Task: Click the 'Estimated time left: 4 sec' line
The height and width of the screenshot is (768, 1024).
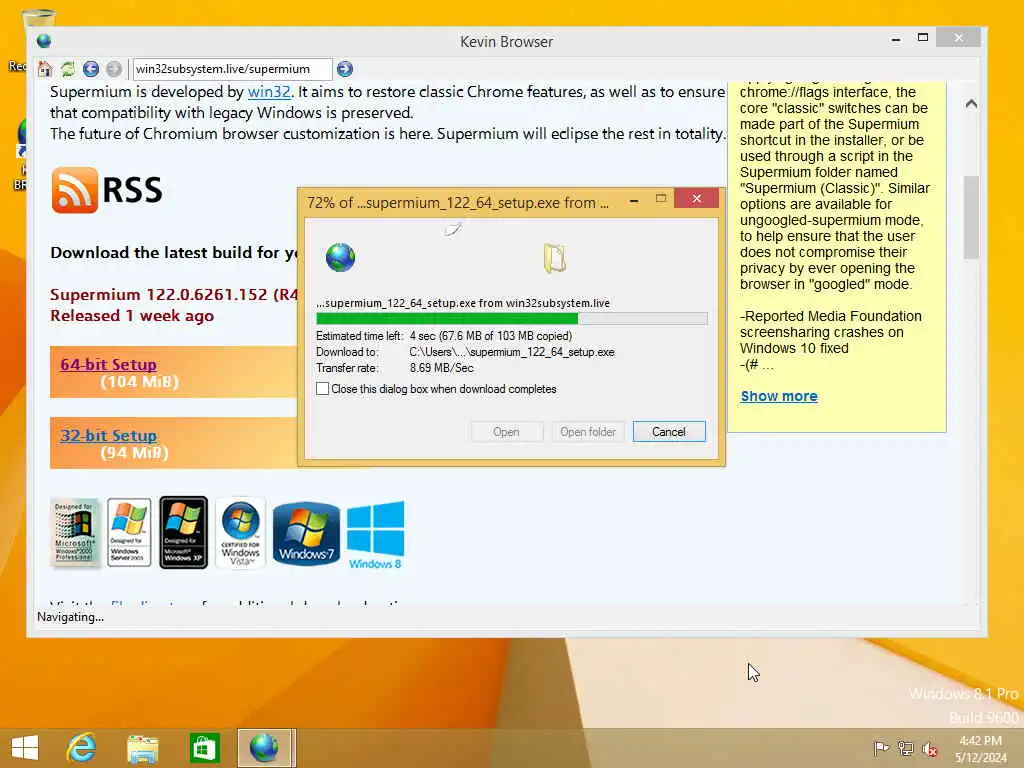Action: [444, 336]
